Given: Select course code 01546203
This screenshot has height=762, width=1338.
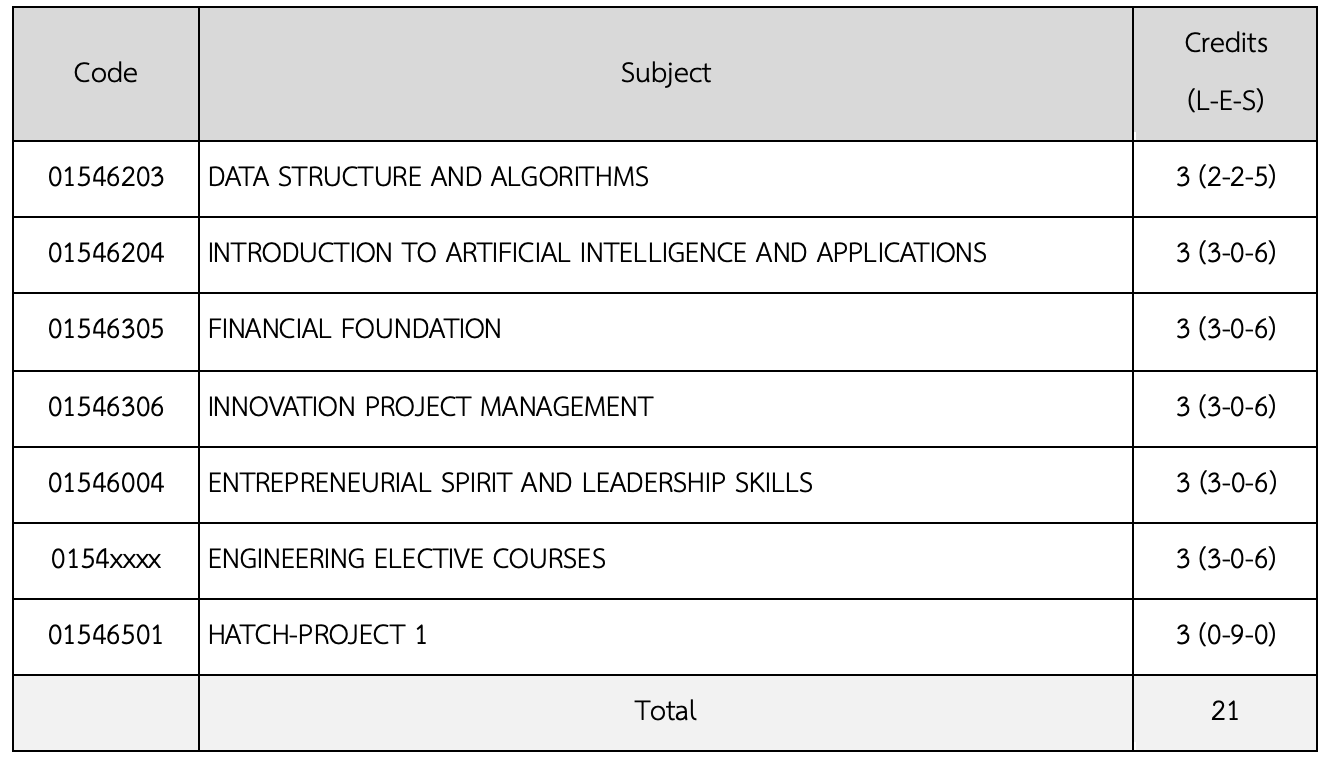Looking at the screenshot, I should pyautogui.click(x=106, y=178).
